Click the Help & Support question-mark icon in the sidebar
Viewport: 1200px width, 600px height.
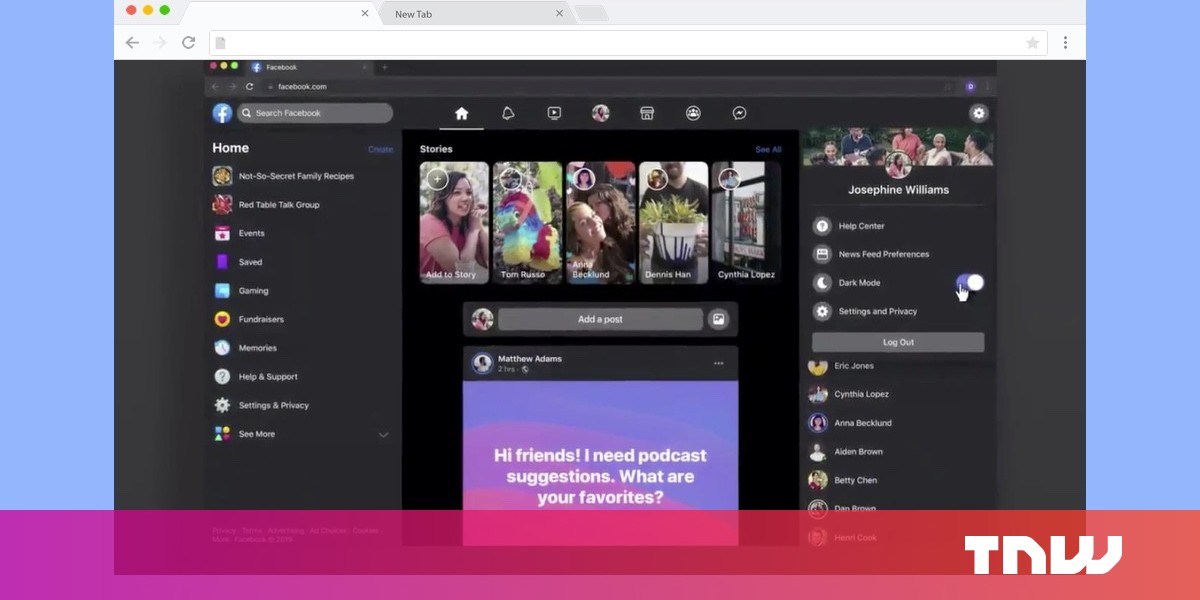(222, 377)
